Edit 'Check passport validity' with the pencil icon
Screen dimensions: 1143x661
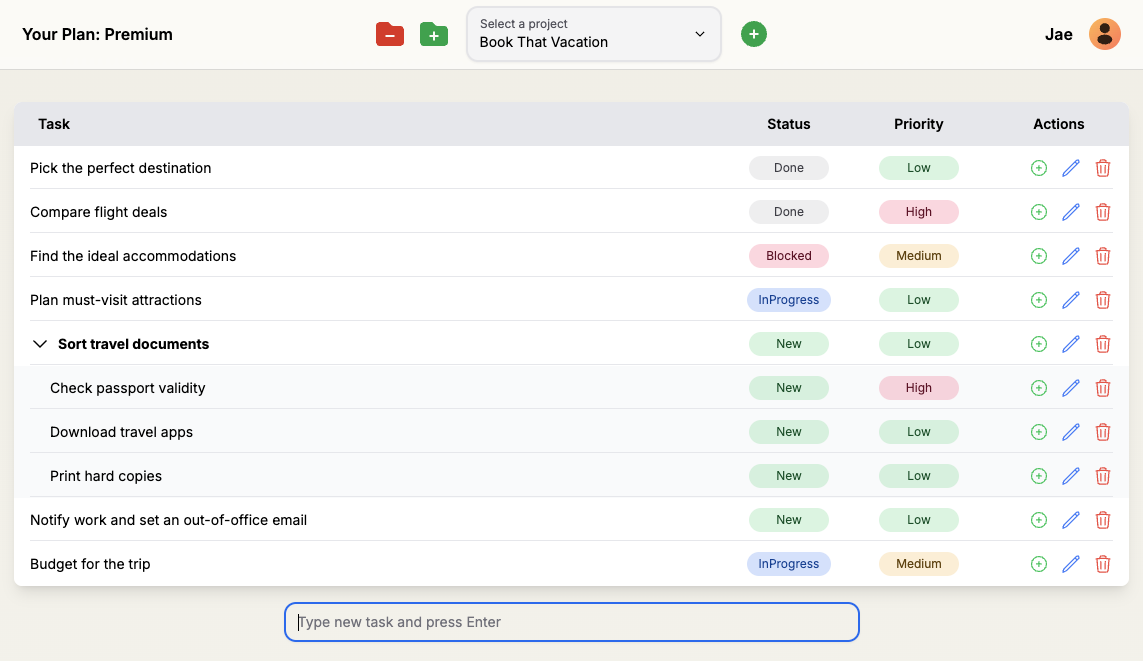(1070, 387)
